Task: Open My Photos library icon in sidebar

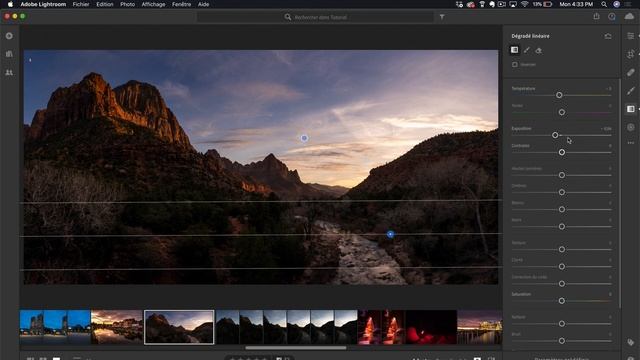Action: [x=9, y=54]
